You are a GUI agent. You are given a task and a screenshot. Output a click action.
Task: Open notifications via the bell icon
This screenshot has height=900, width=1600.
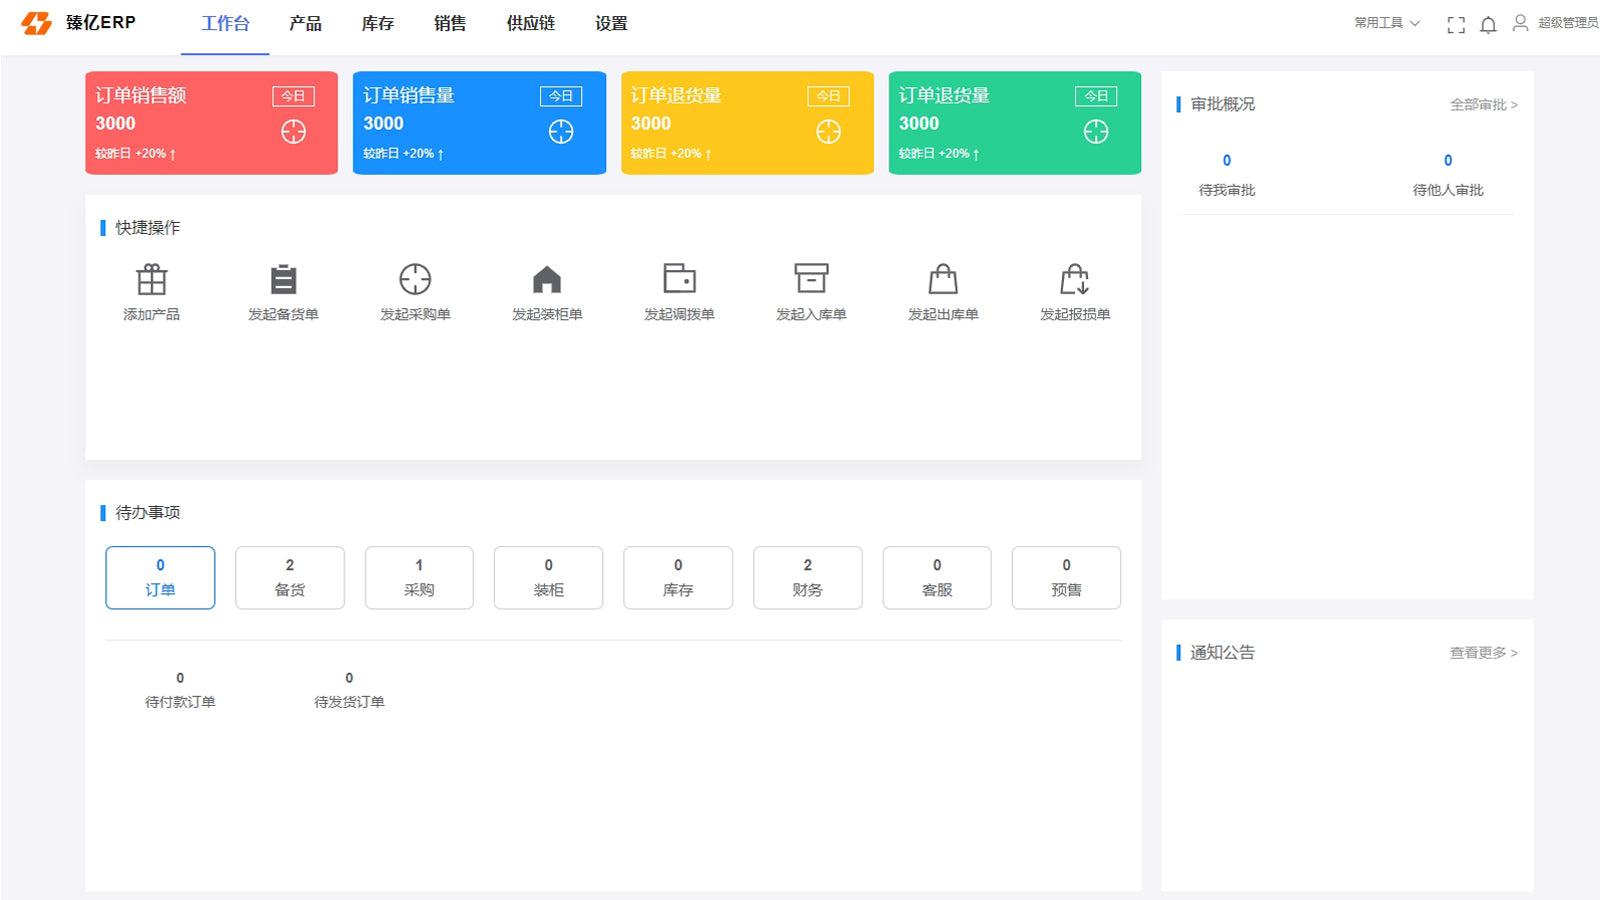coord(1488,24)
